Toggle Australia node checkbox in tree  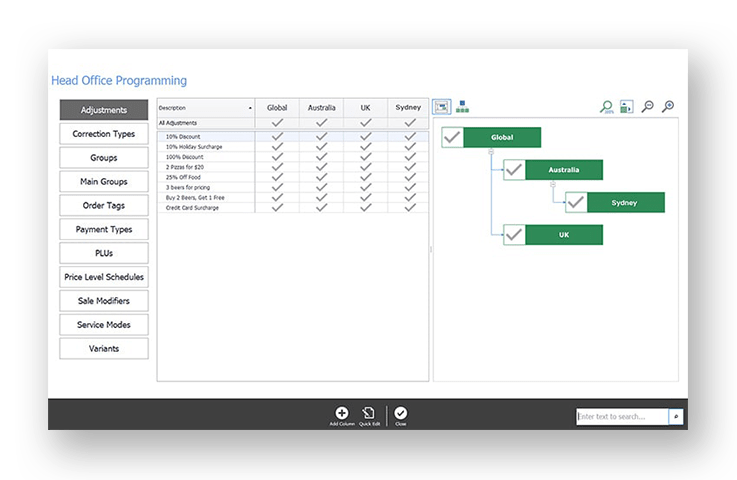point(514,170)
